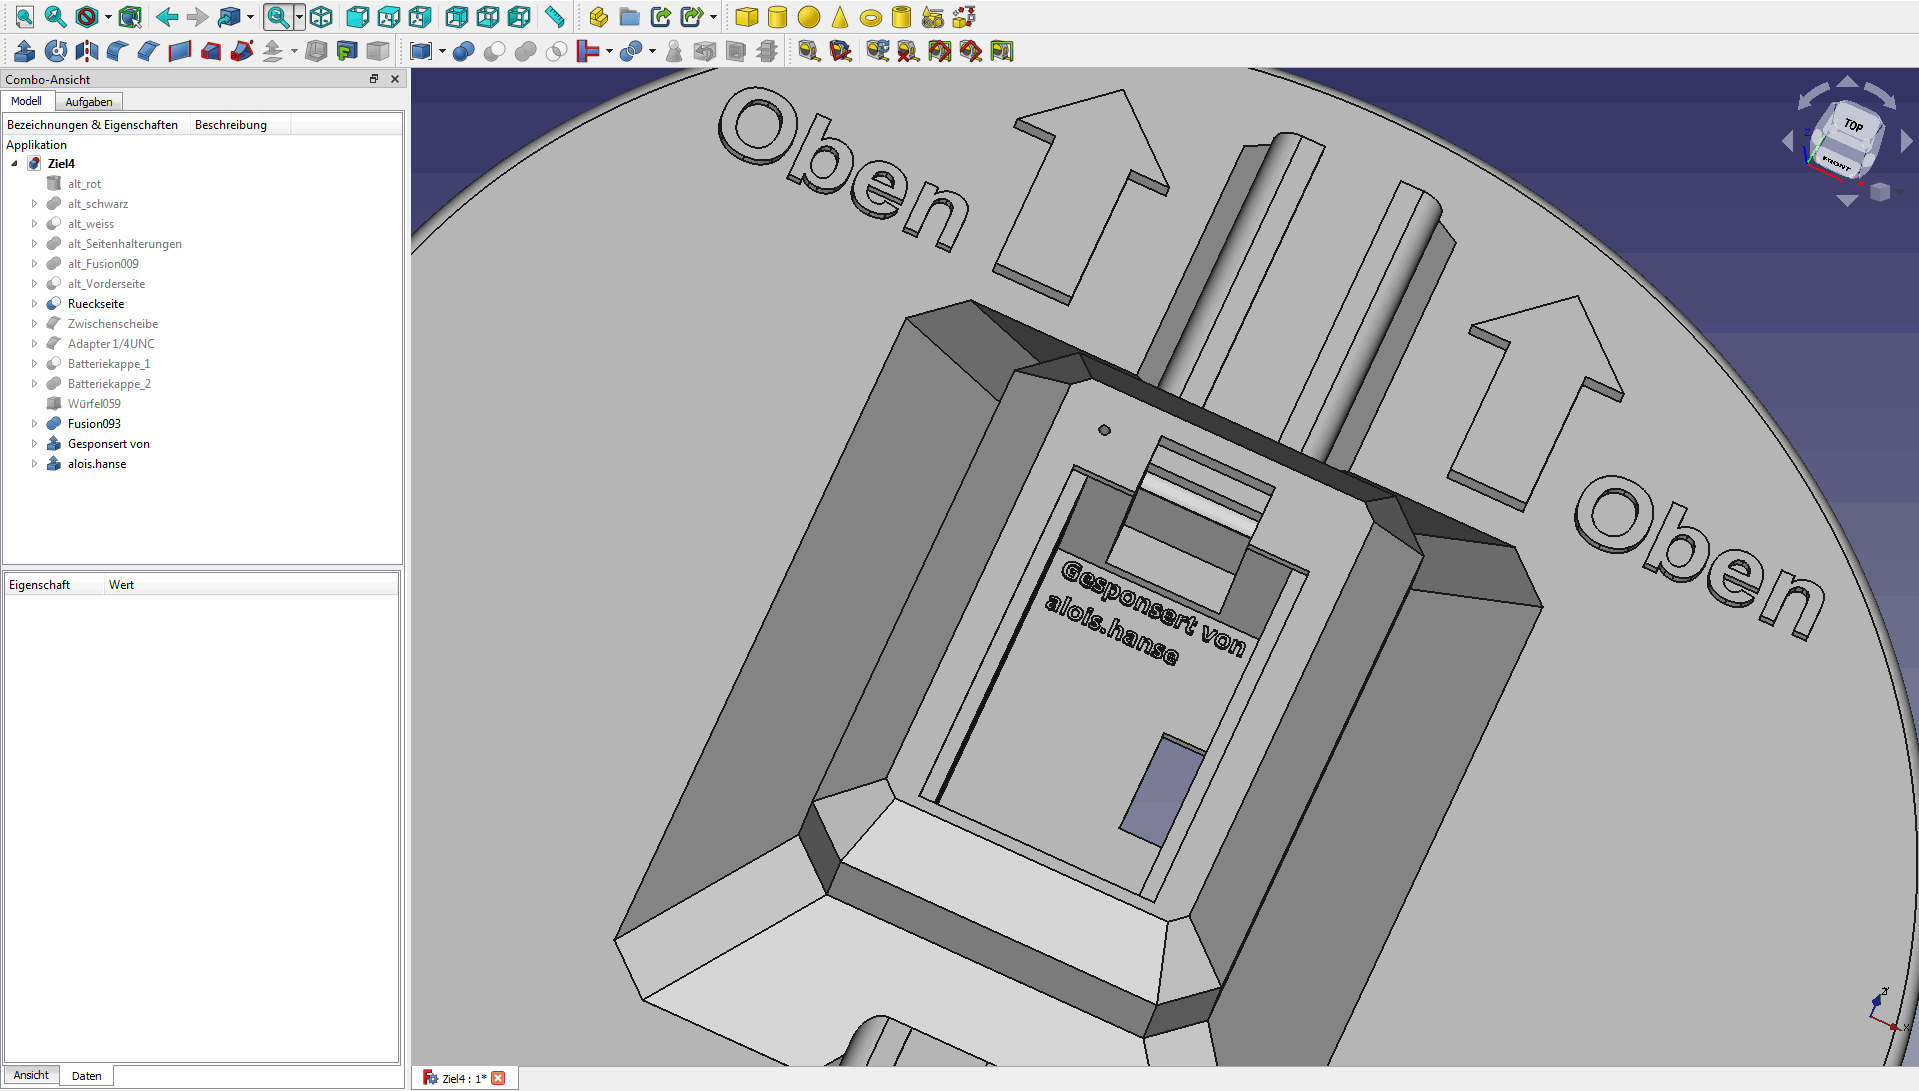Create a new group folder
The width and height of the screenshot is (1919, 1091).
coord(629,17)
